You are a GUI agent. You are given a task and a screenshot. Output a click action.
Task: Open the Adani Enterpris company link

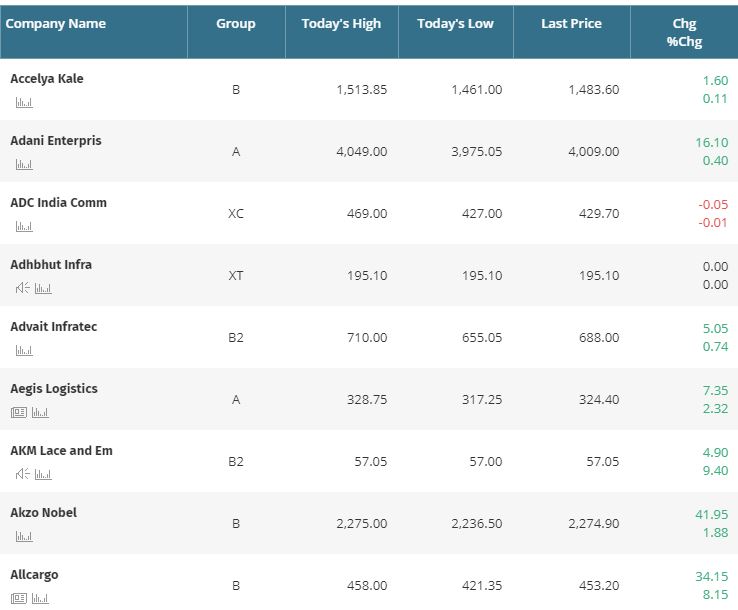[x=56, y=141]
